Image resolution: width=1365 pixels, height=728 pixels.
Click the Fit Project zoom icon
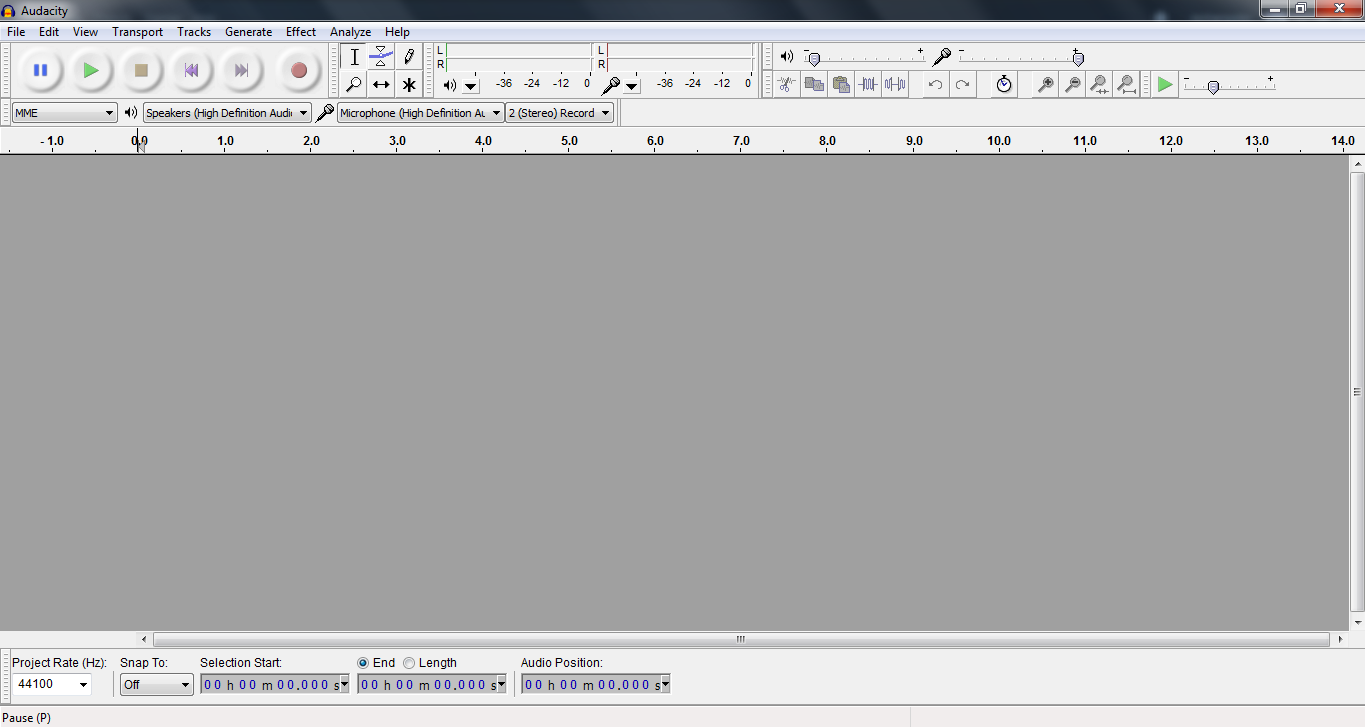[x=1126, y=84]
